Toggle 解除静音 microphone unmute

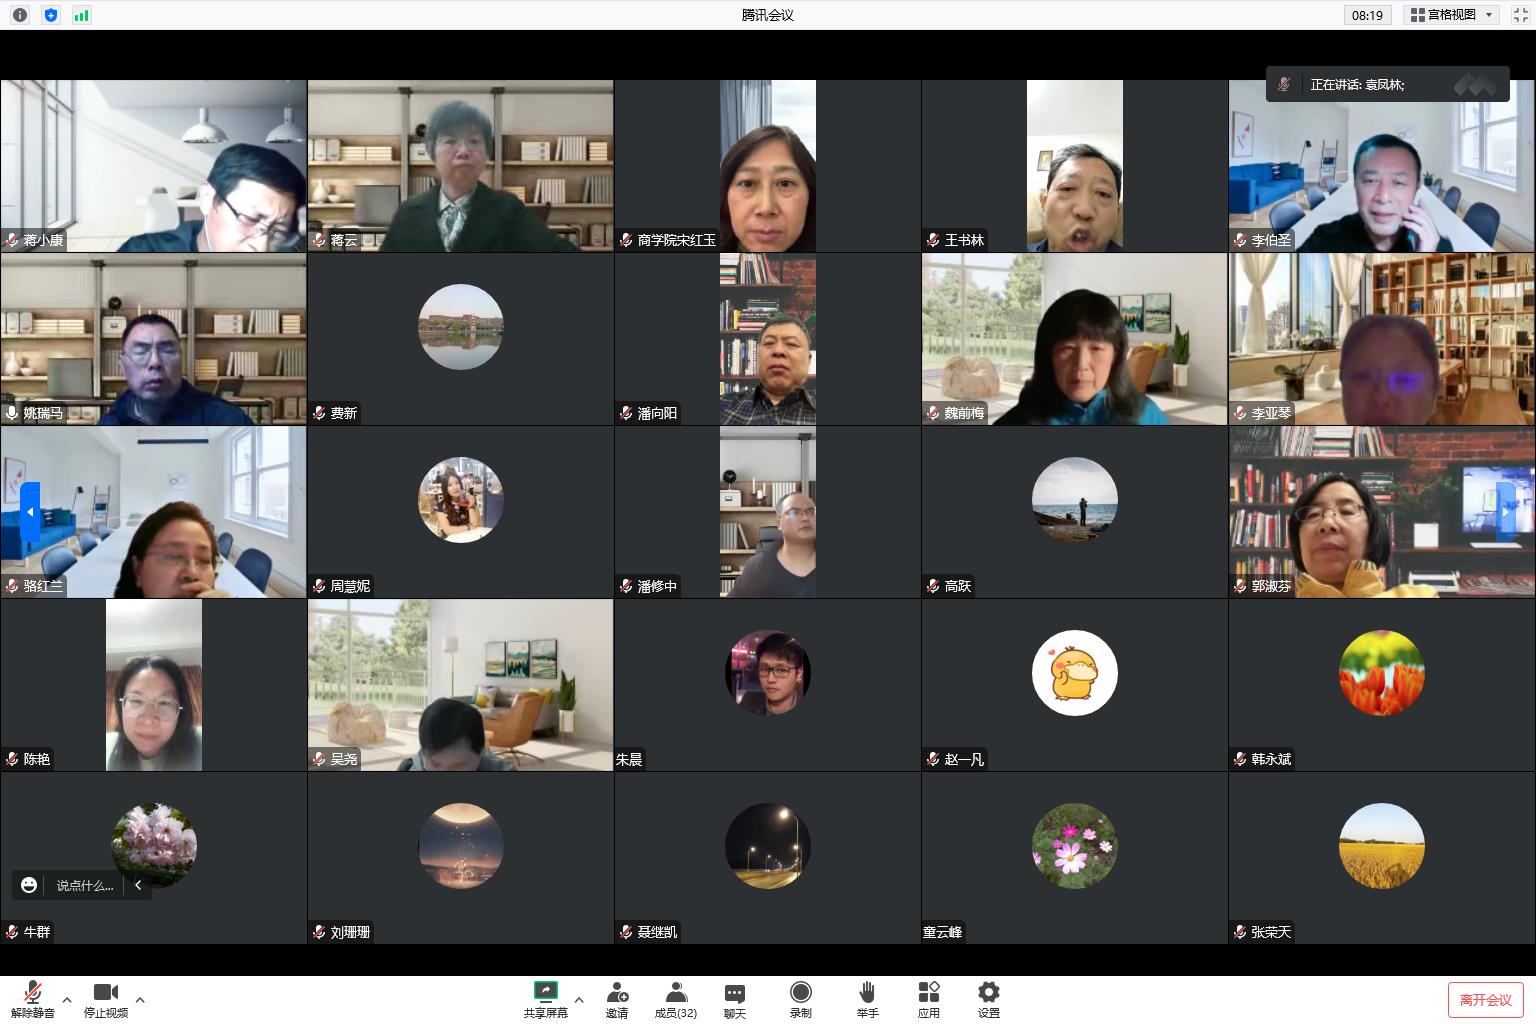coord(33,999)
